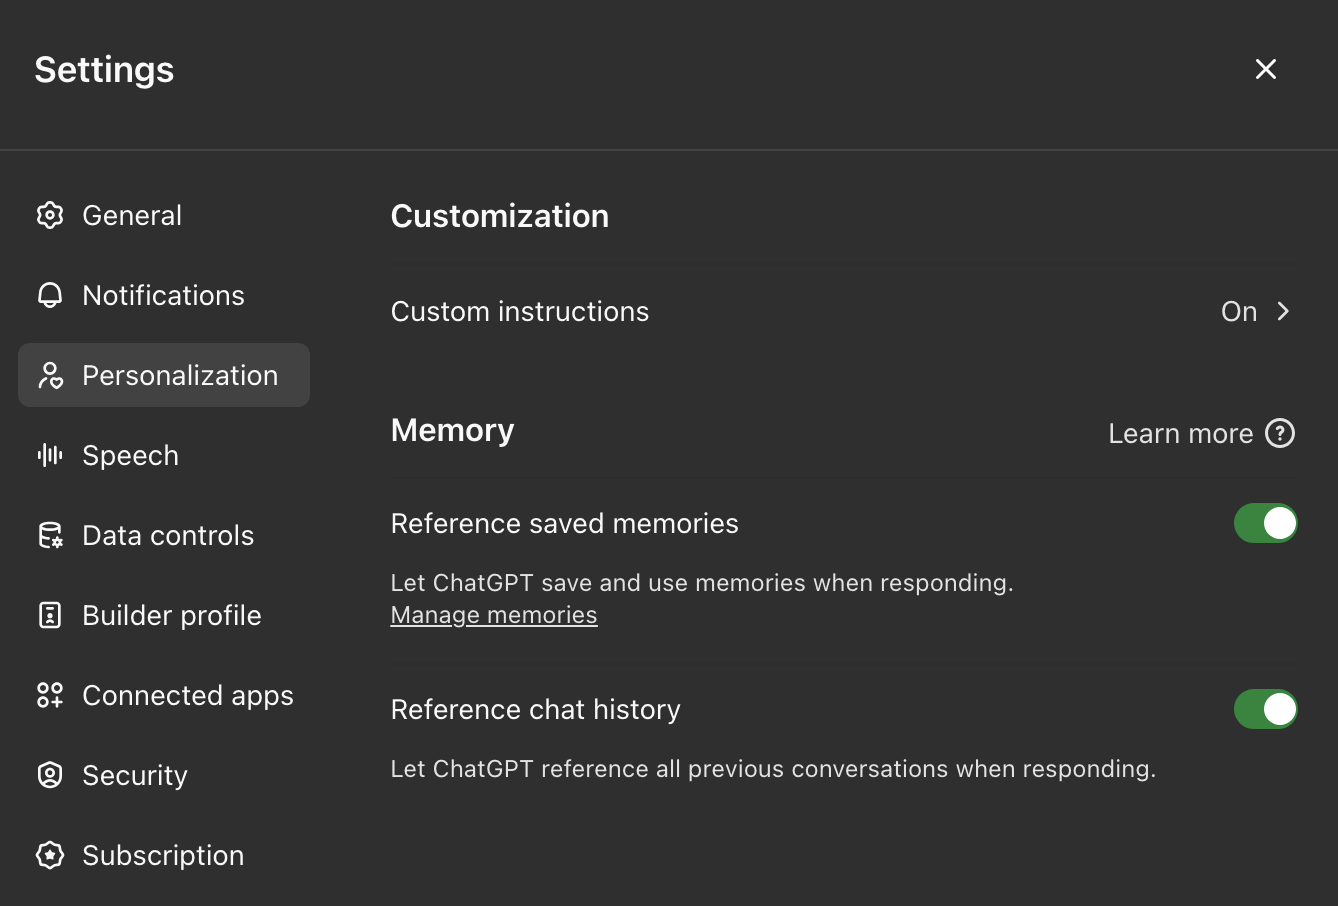Expand Custom instructions chevron arrow
This screenshot has width=1338, height=906.
coord(1284,311)
